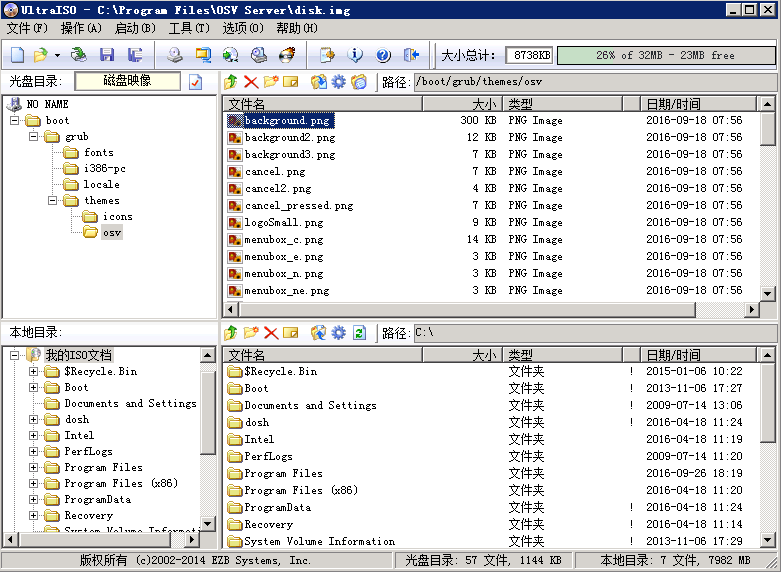Expand Program Files (x86) in local tree
This screenshot has width=781, height=572.
click(x=33, y=483)
